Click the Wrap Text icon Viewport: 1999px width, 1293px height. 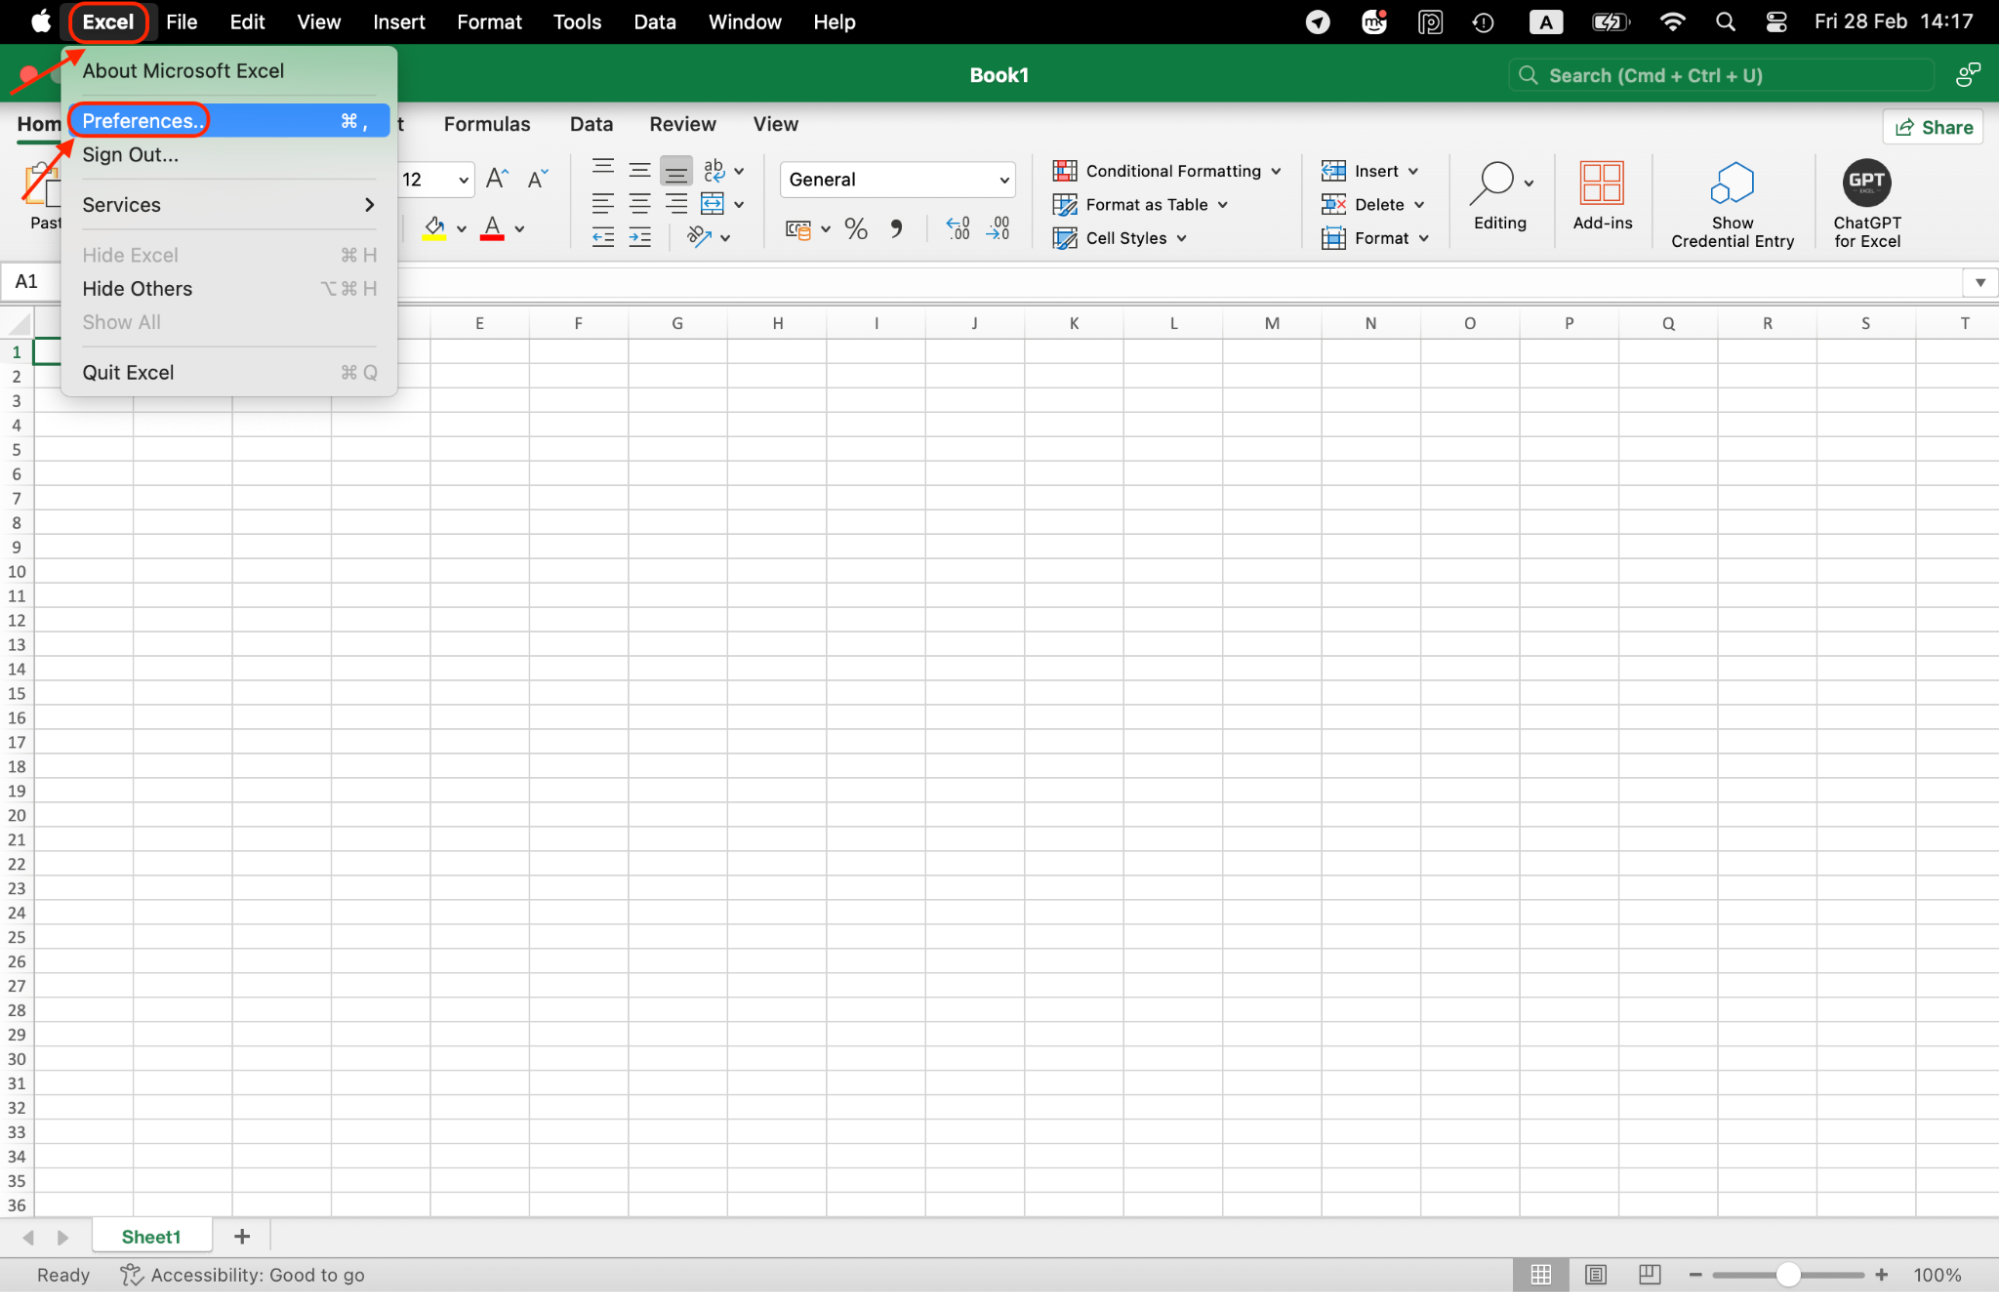pos(714,170)
